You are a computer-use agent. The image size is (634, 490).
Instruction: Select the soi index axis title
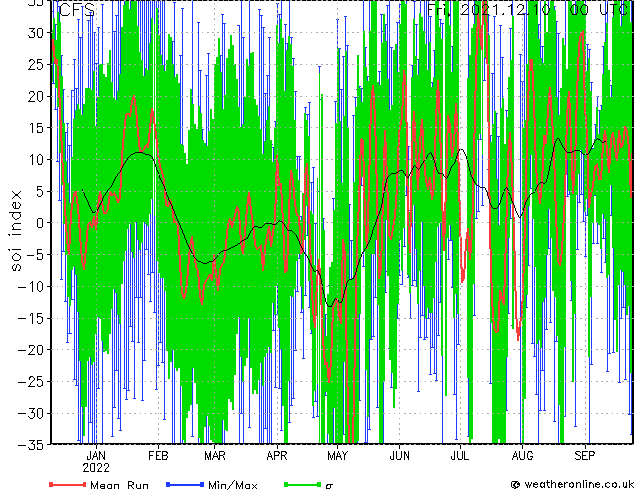click(15, 230)
